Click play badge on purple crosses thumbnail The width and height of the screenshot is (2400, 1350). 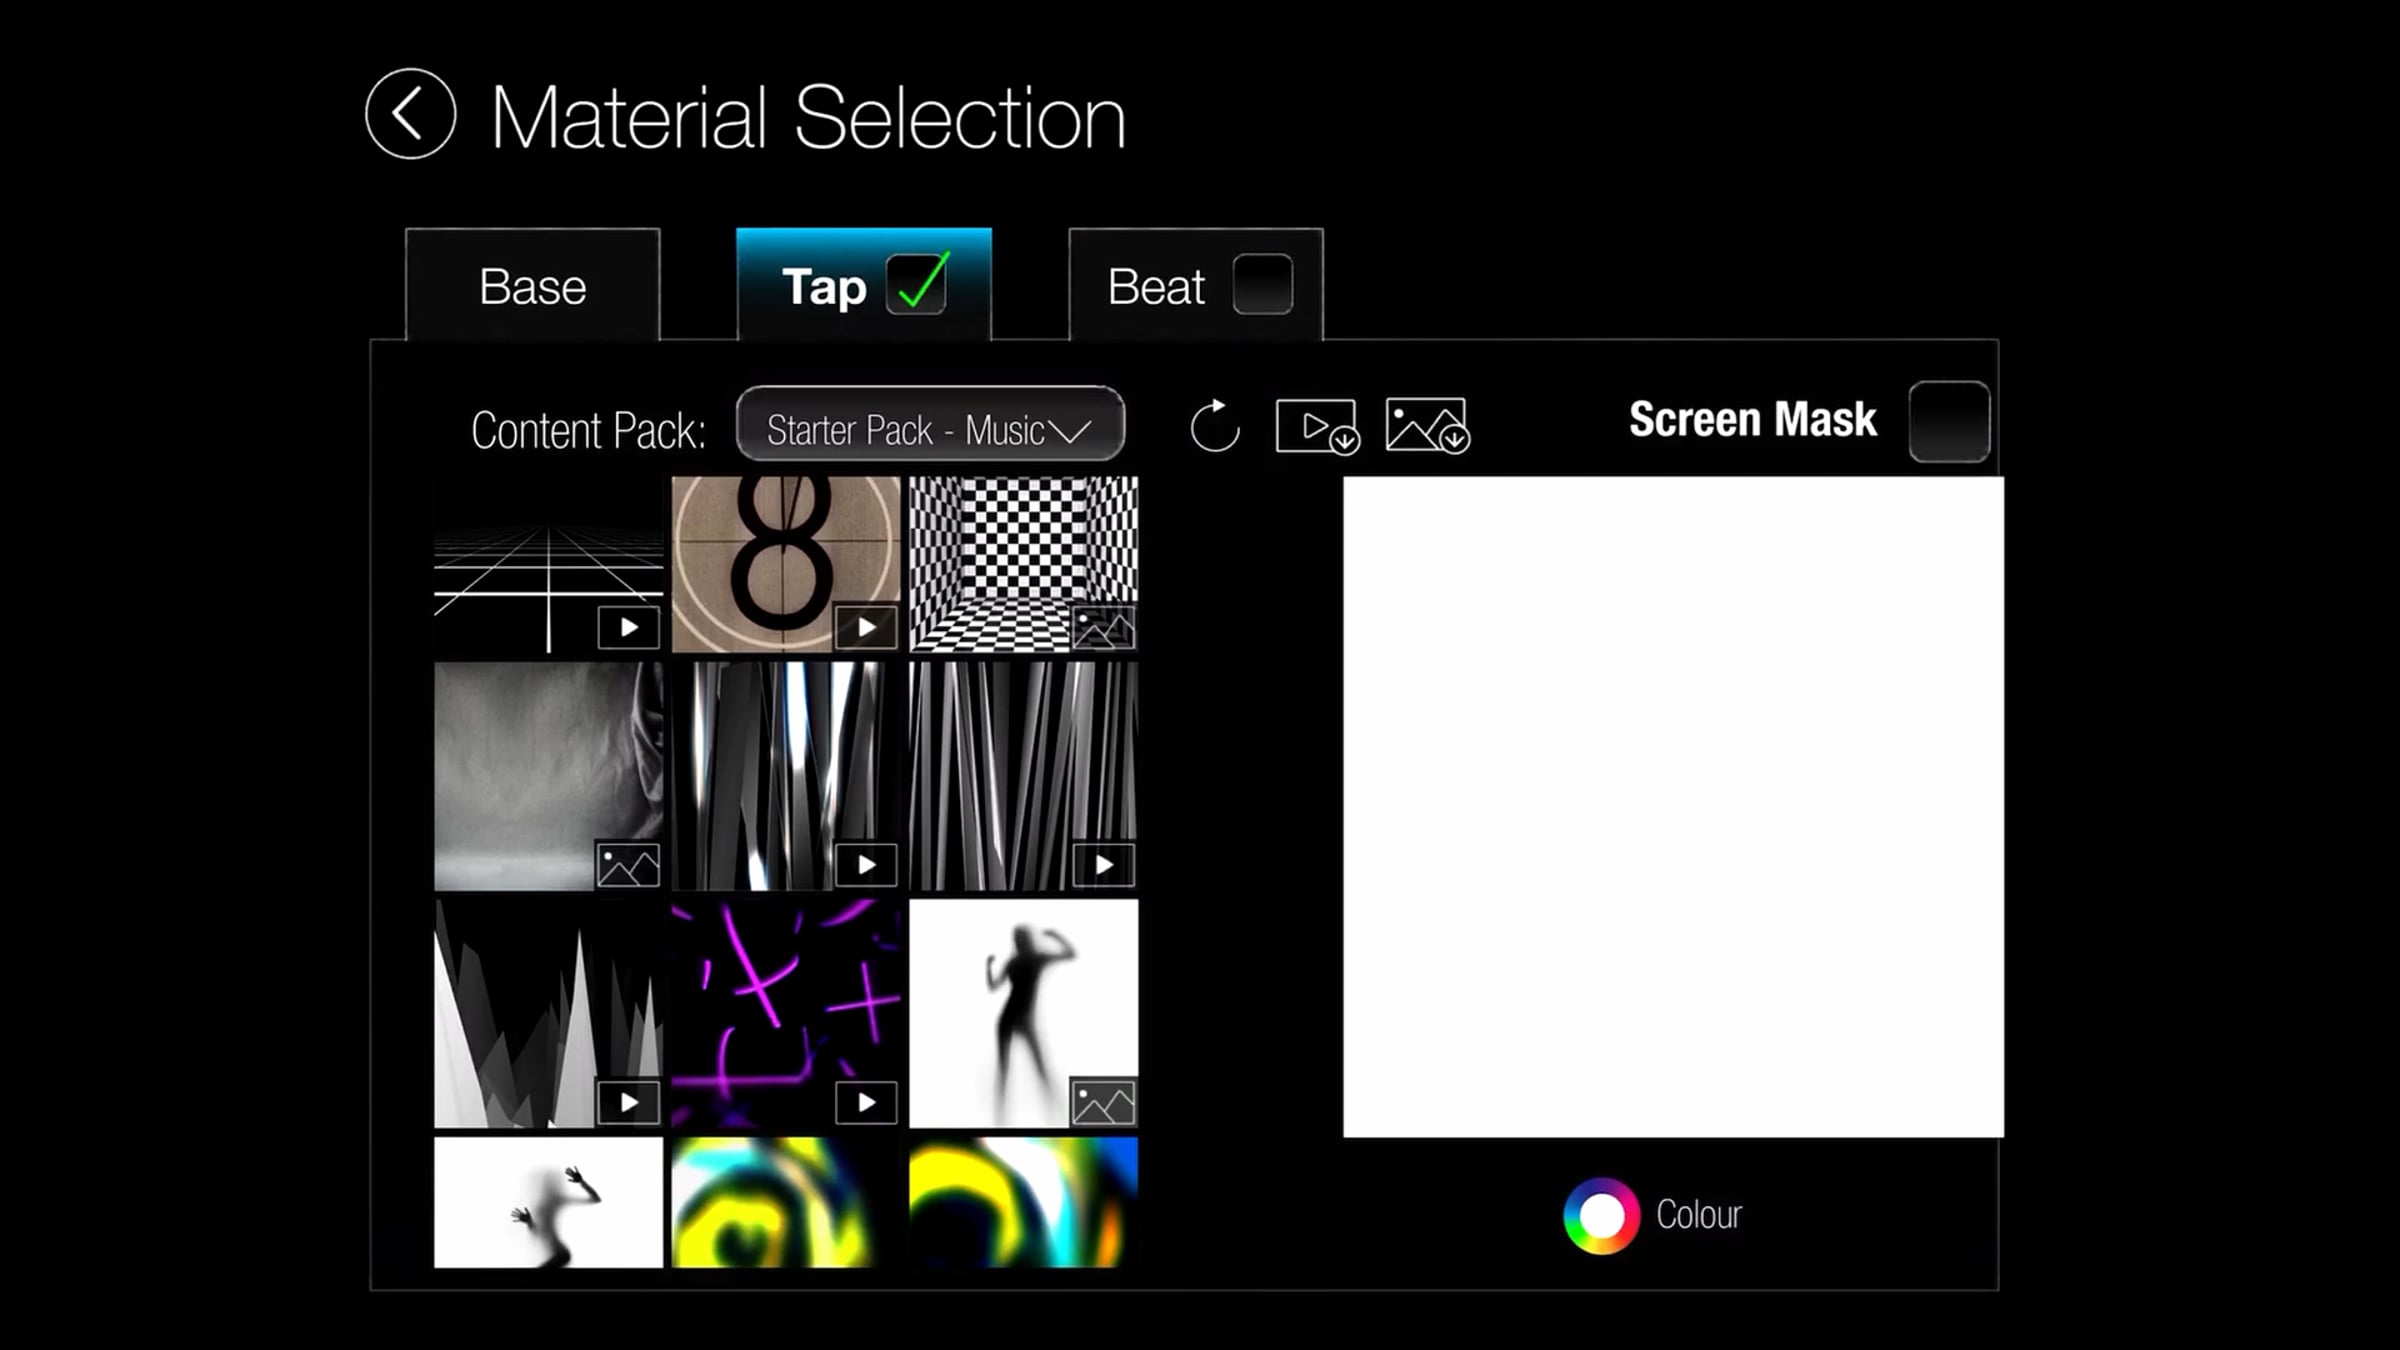[x=866, y=1102]
